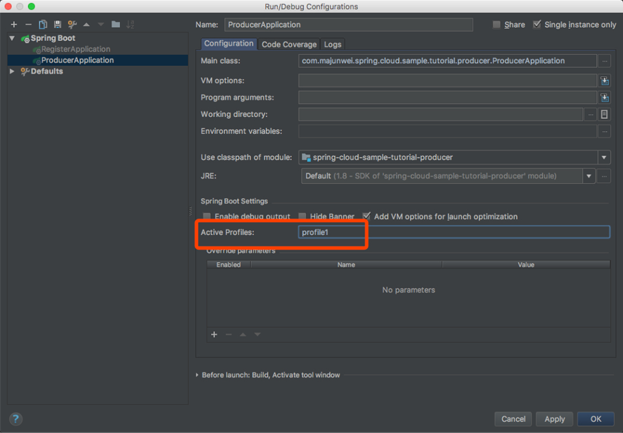The image size is (623, 433).
Task: Click the Cancel button
Action: pyautogui.click(x=513, y=419)
